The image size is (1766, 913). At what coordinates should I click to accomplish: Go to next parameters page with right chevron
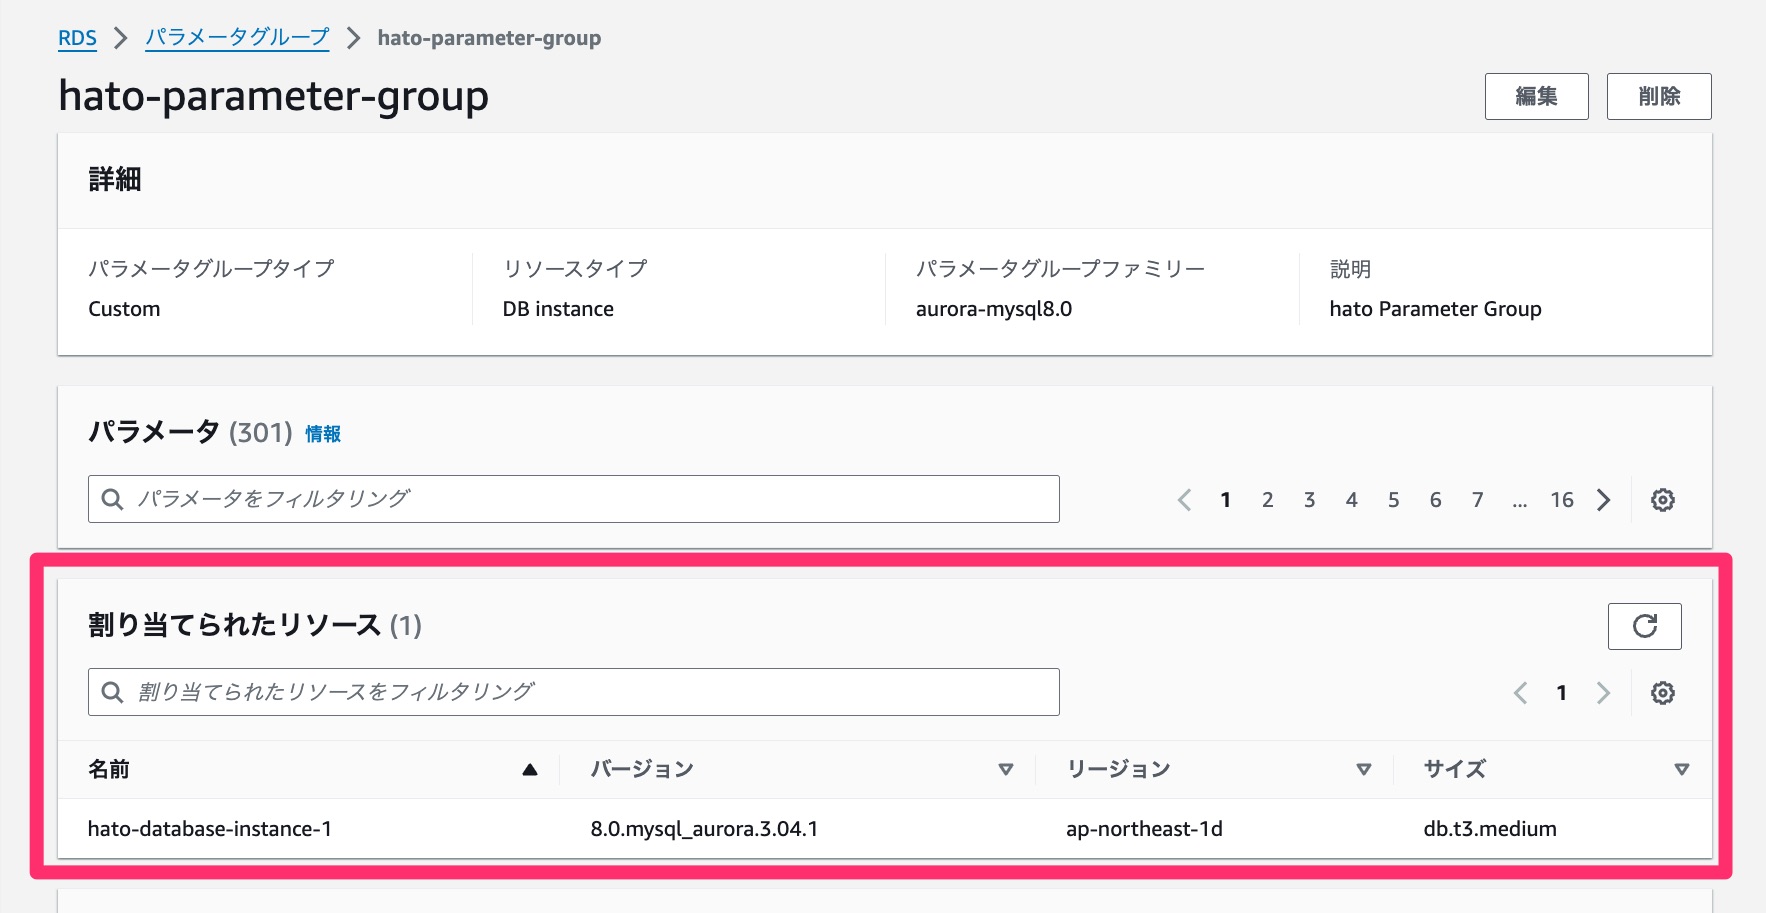pyautogui.click(x=1604, y=499)
